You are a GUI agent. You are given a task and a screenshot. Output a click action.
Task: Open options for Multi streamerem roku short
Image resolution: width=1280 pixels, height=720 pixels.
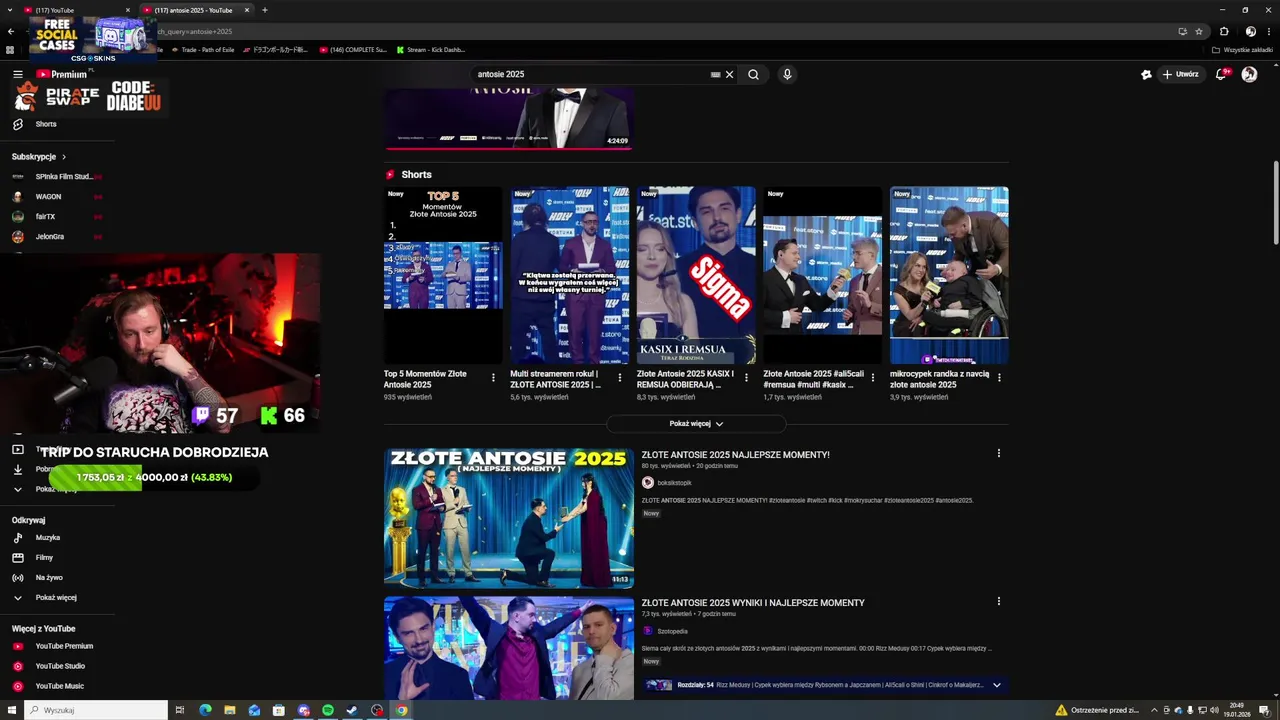point(619,378)
